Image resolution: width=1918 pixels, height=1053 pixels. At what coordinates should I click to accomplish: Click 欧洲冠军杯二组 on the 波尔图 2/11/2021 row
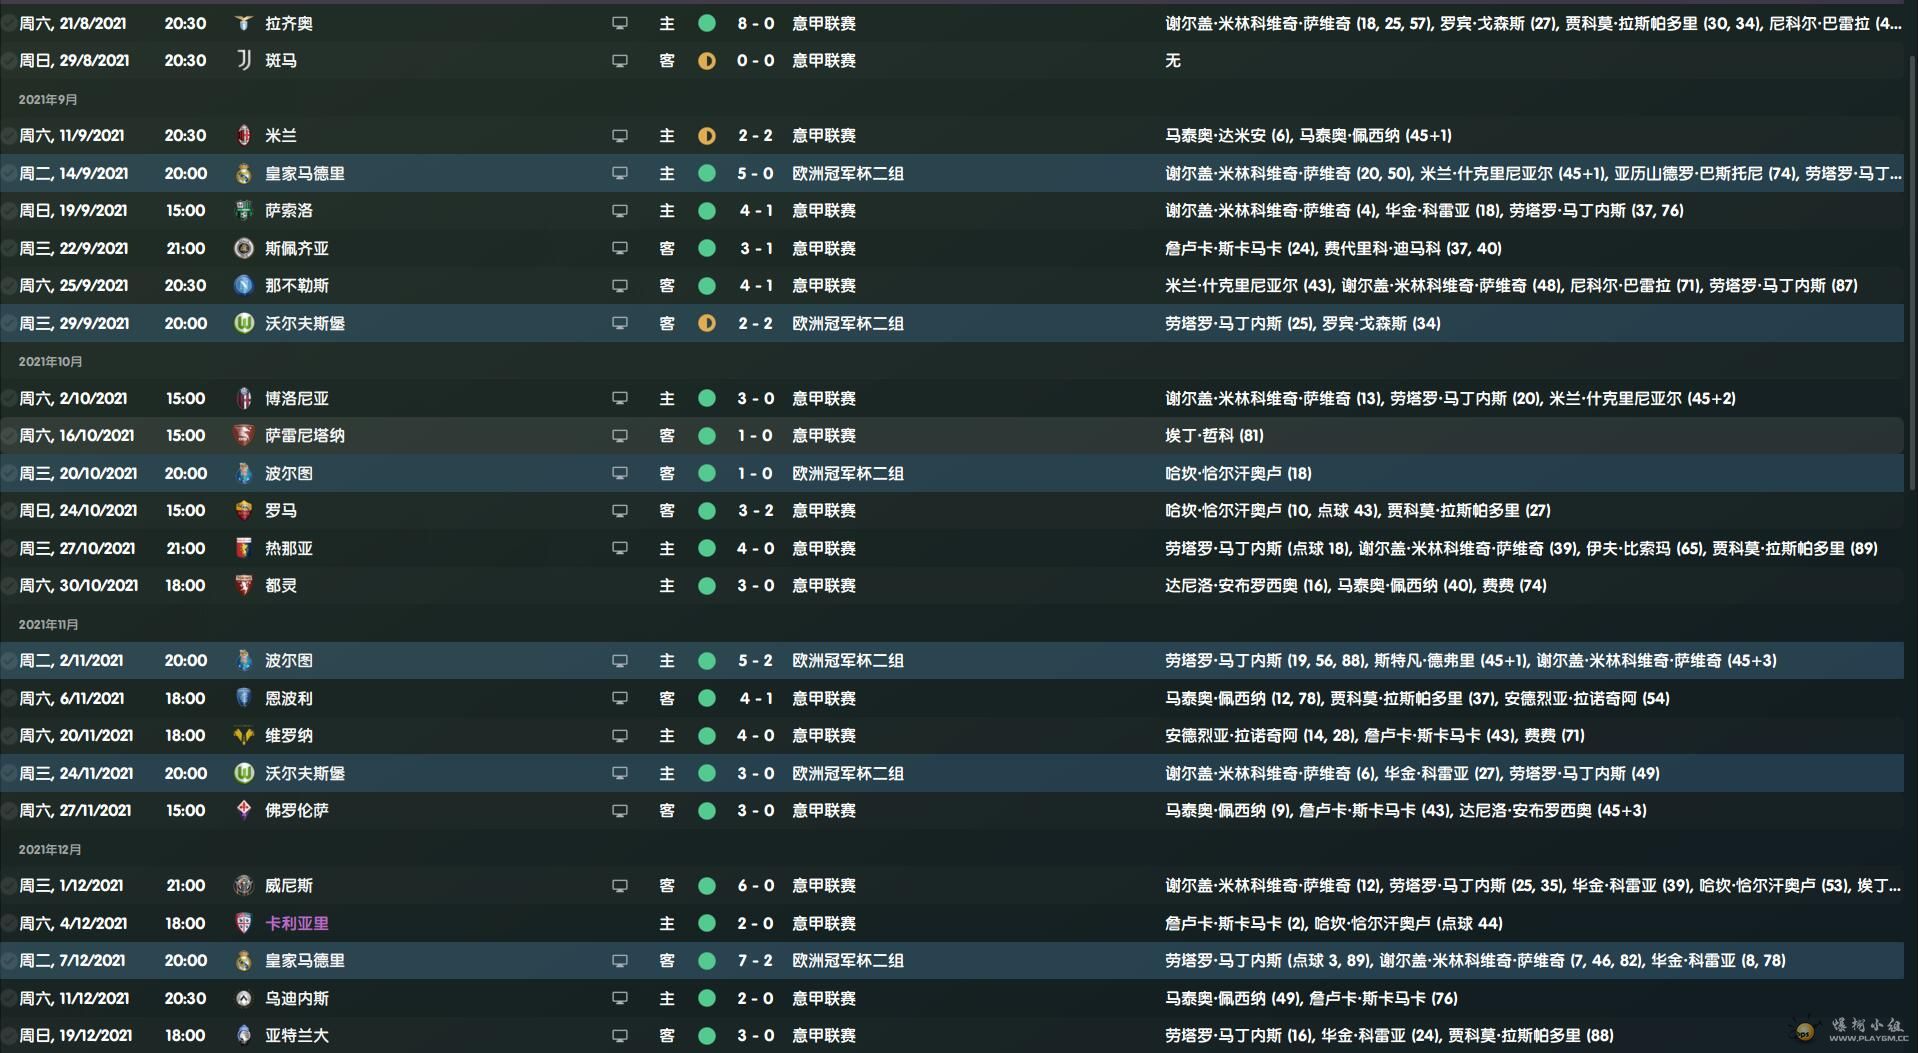848,661
